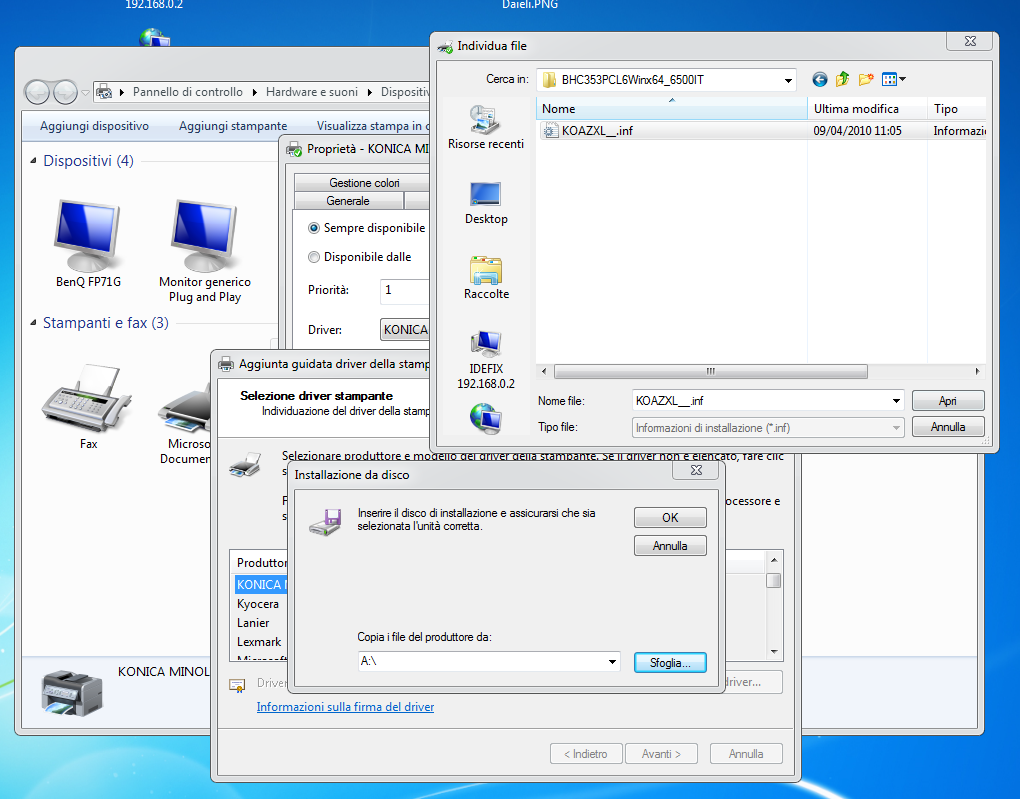Choose the Disponibile dalle radio option
This screenshot has width=1020, height=799.
click(x=314, y=257)
